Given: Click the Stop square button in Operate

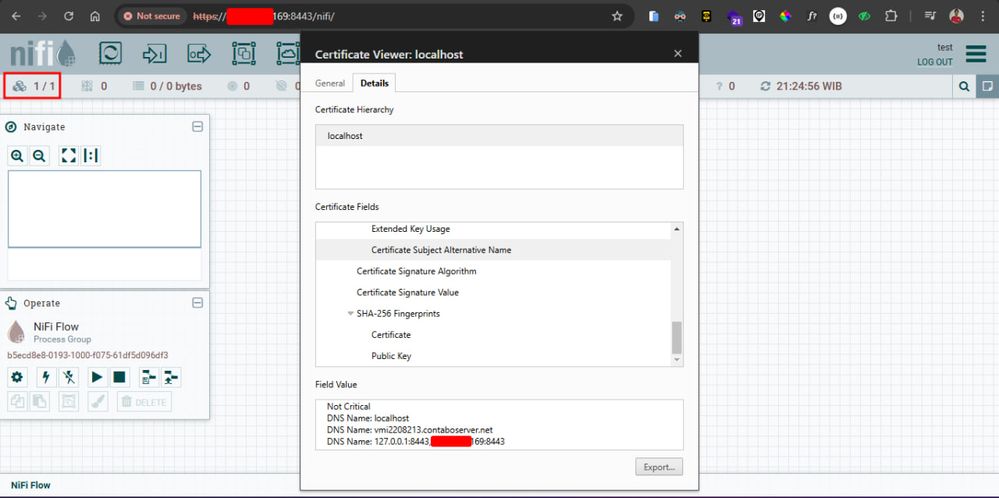Looking at the screenshot, I should point(119,377).
